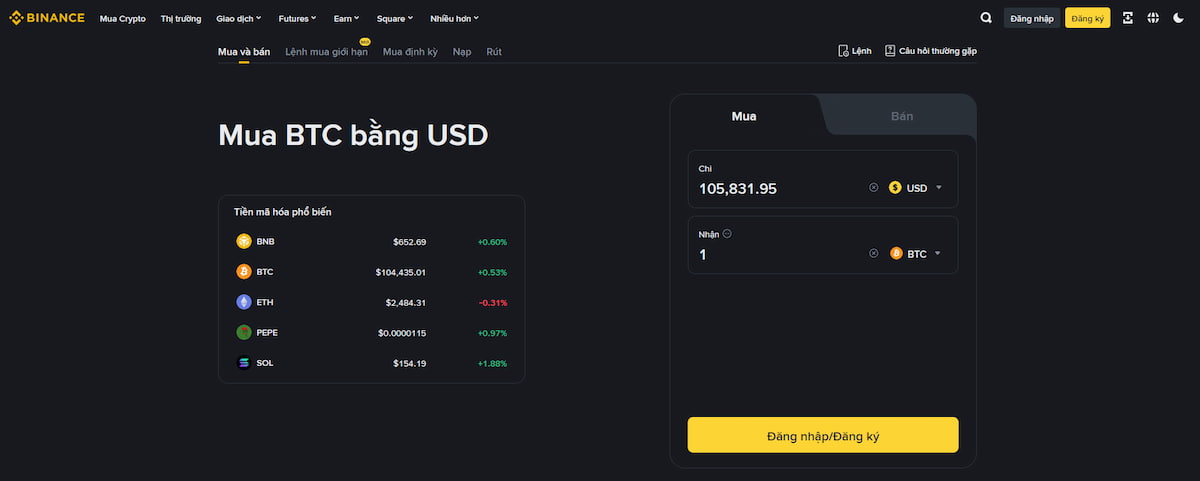1200x481 pixels.
Task: Click the Nhận amount field showing 1
Action: coord(703,254)
